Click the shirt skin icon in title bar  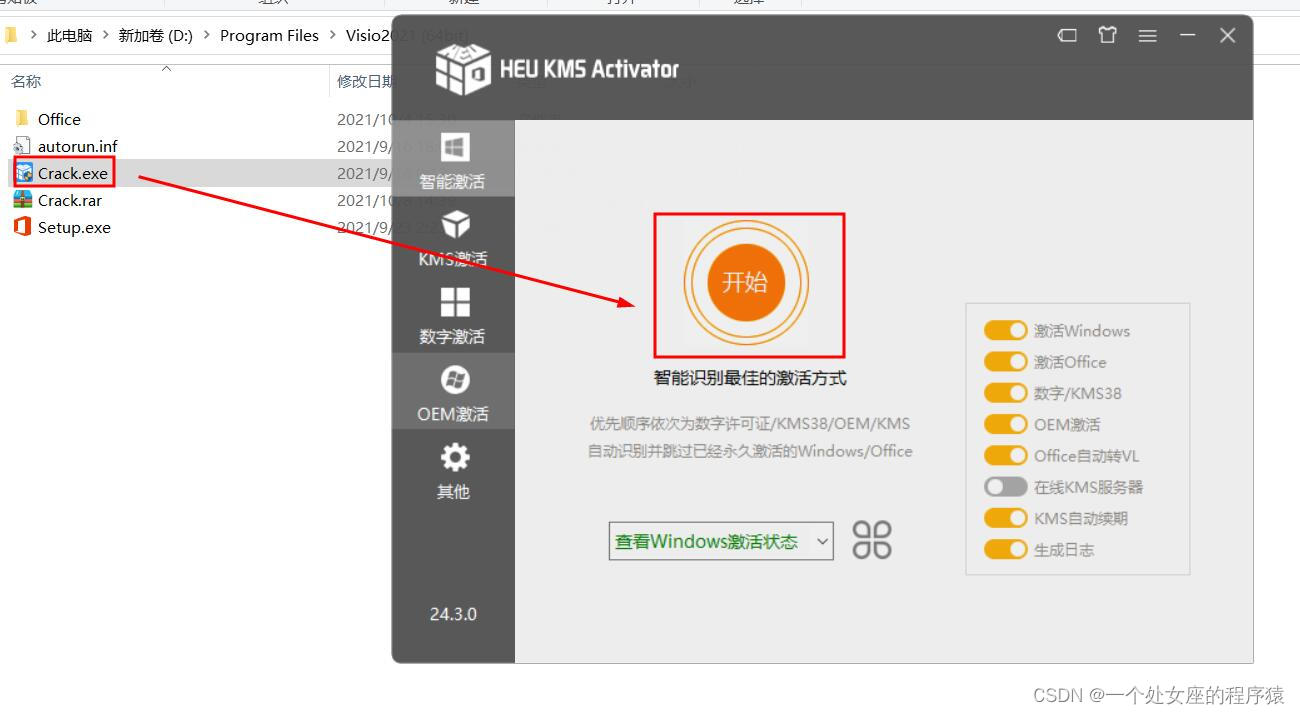point(1107,36)
